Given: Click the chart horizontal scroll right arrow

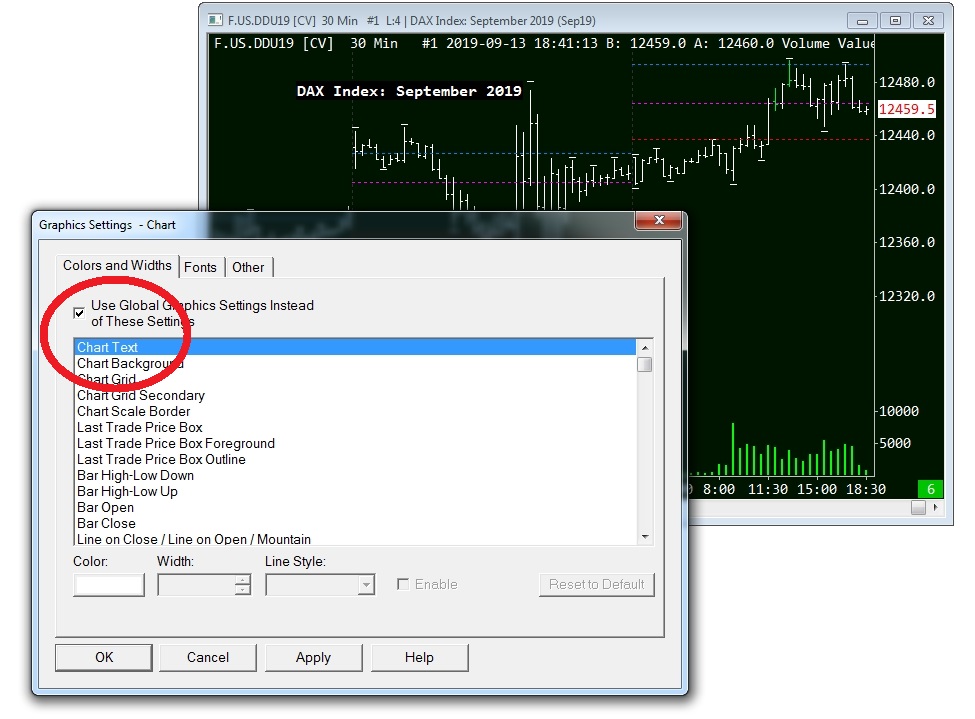Looking at the screenshot, I should point(935,508).
